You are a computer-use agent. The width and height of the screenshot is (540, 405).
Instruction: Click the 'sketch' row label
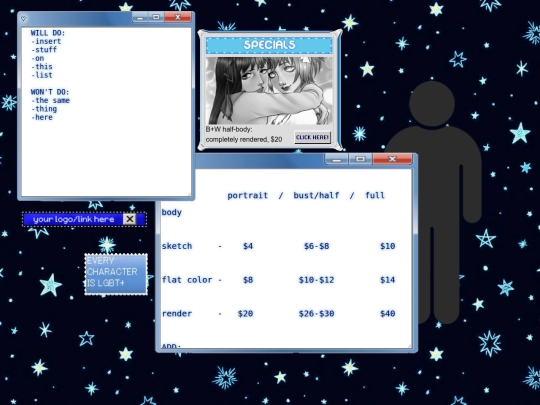click(x=177, y=246)
